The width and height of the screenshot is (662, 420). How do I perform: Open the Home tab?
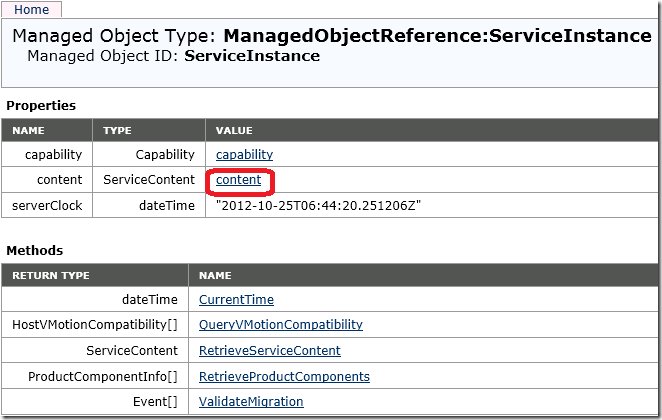click(x=31, y=9)
